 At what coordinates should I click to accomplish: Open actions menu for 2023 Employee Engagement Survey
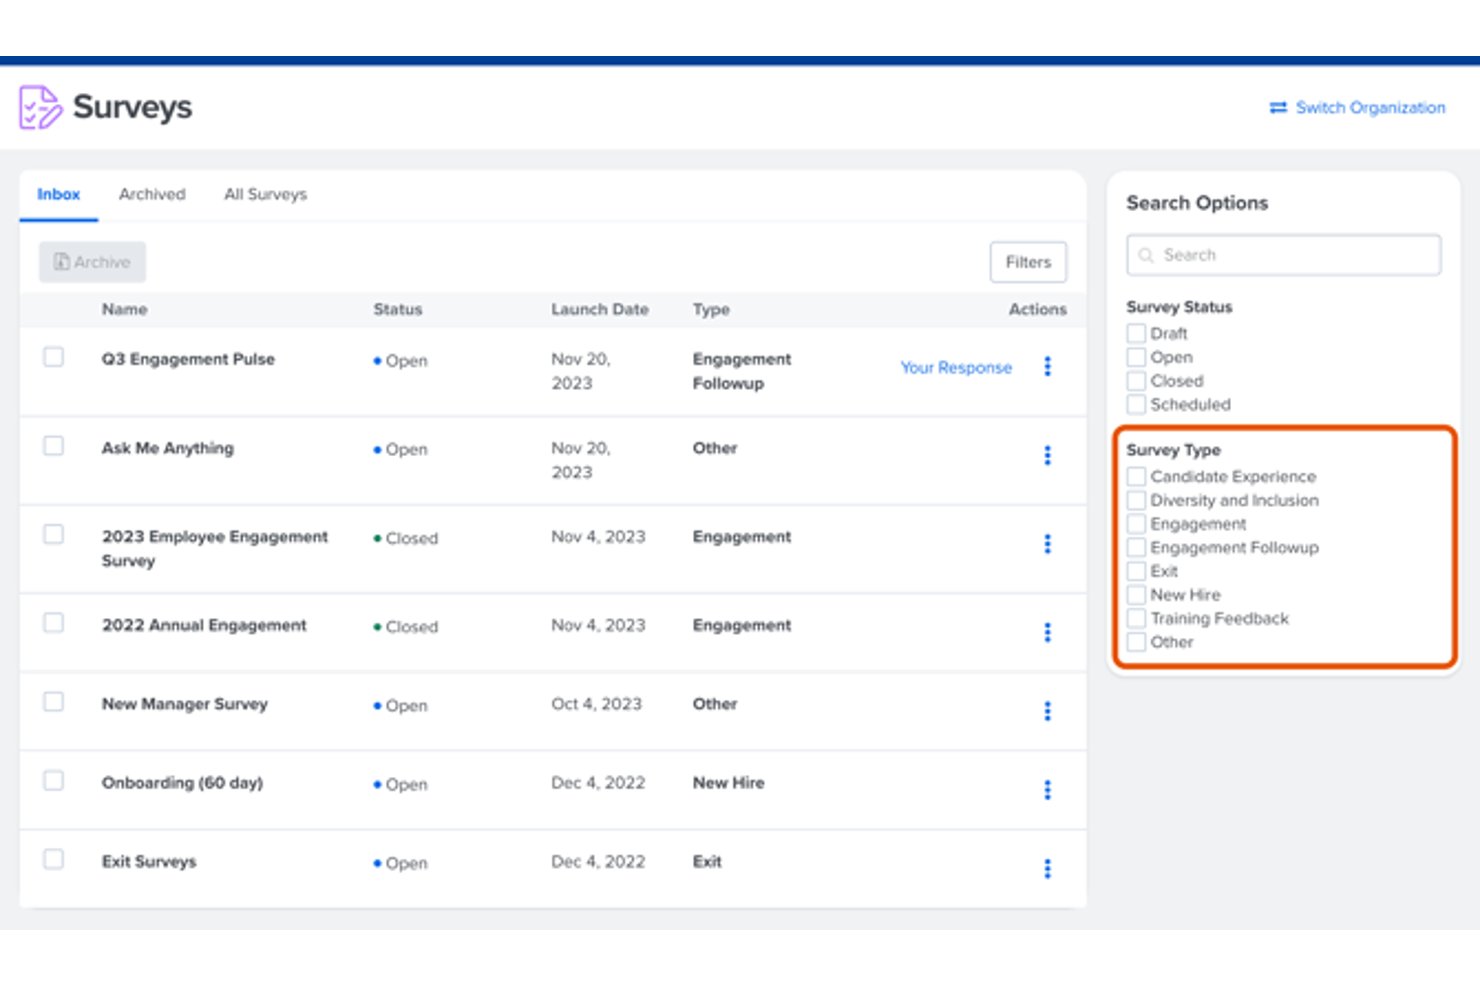(1047, 543)
